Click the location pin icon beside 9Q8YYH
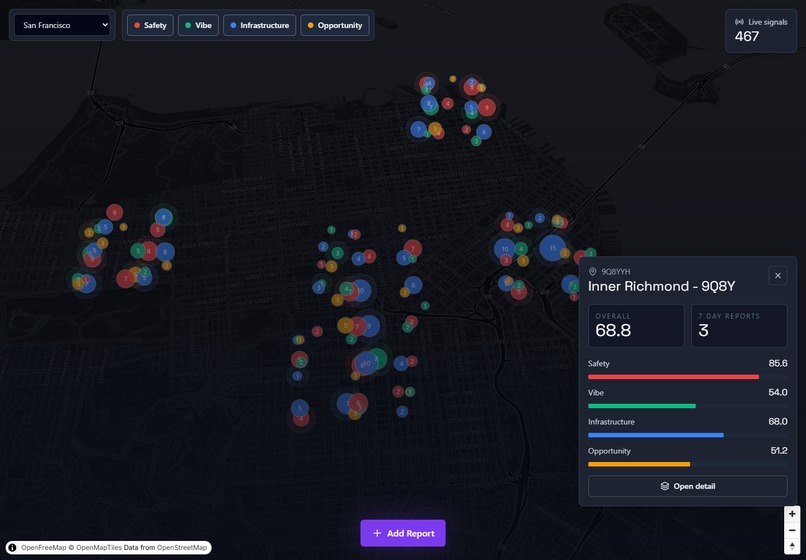Viewport: 806px width, 560px height. 592,272
